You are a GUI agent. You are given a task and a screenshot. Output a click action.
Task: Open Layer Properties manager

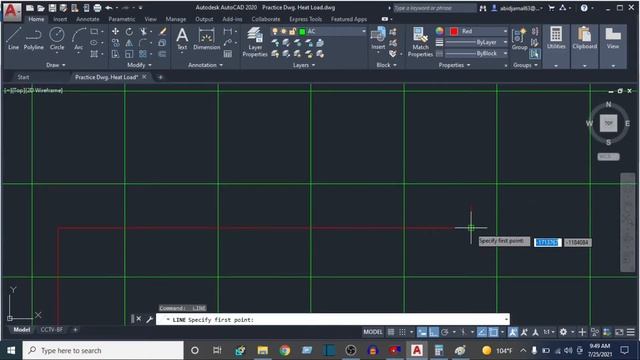255,42
